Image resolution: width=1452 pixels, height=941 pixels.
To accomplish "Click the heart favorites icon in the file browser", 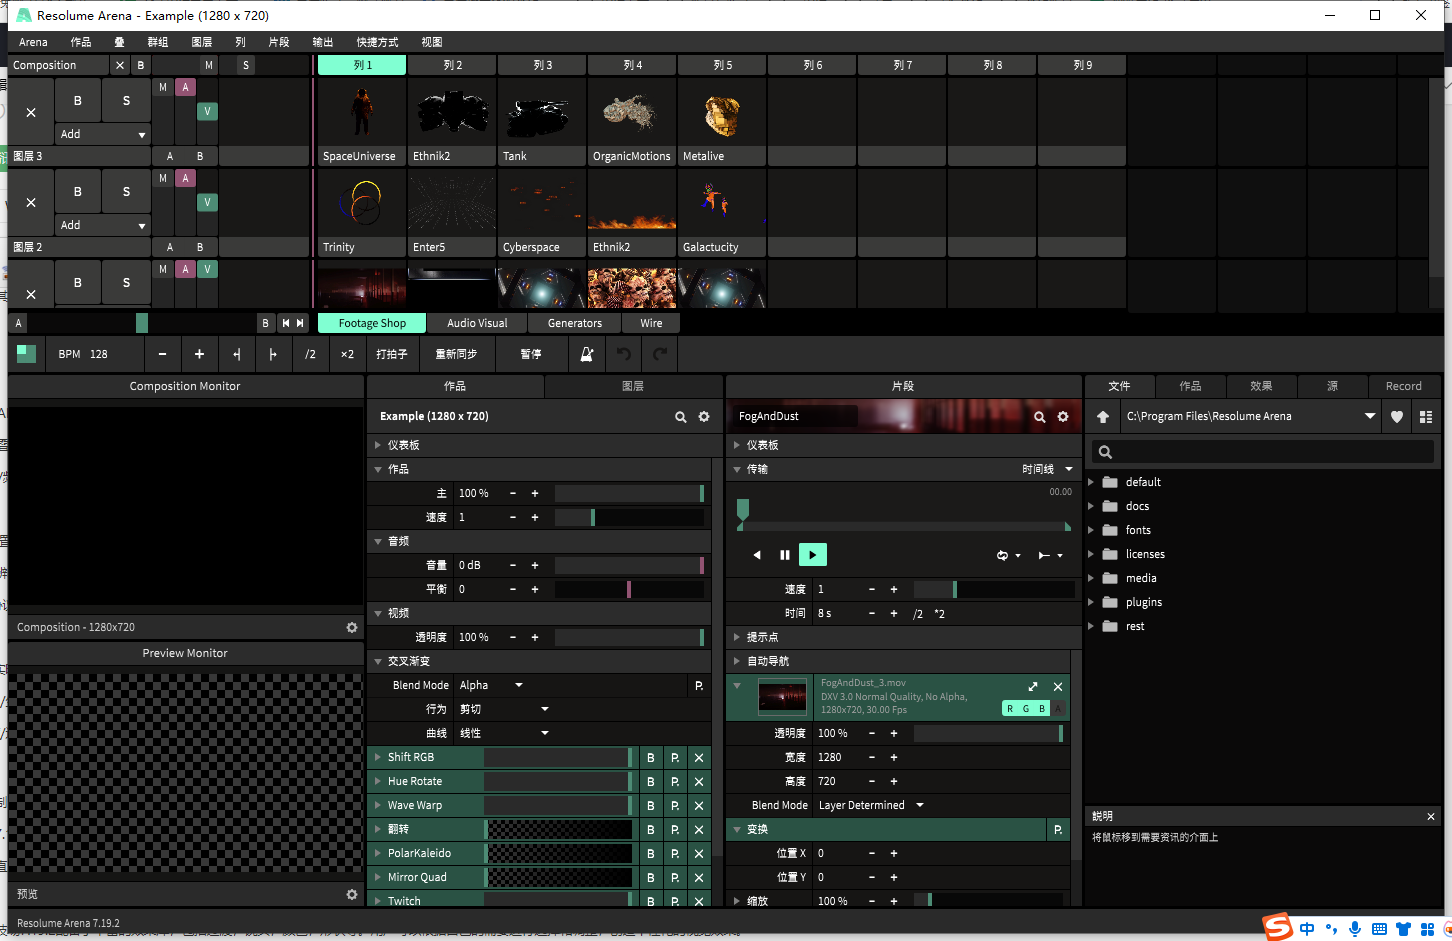I will [x=1397, y=417].
